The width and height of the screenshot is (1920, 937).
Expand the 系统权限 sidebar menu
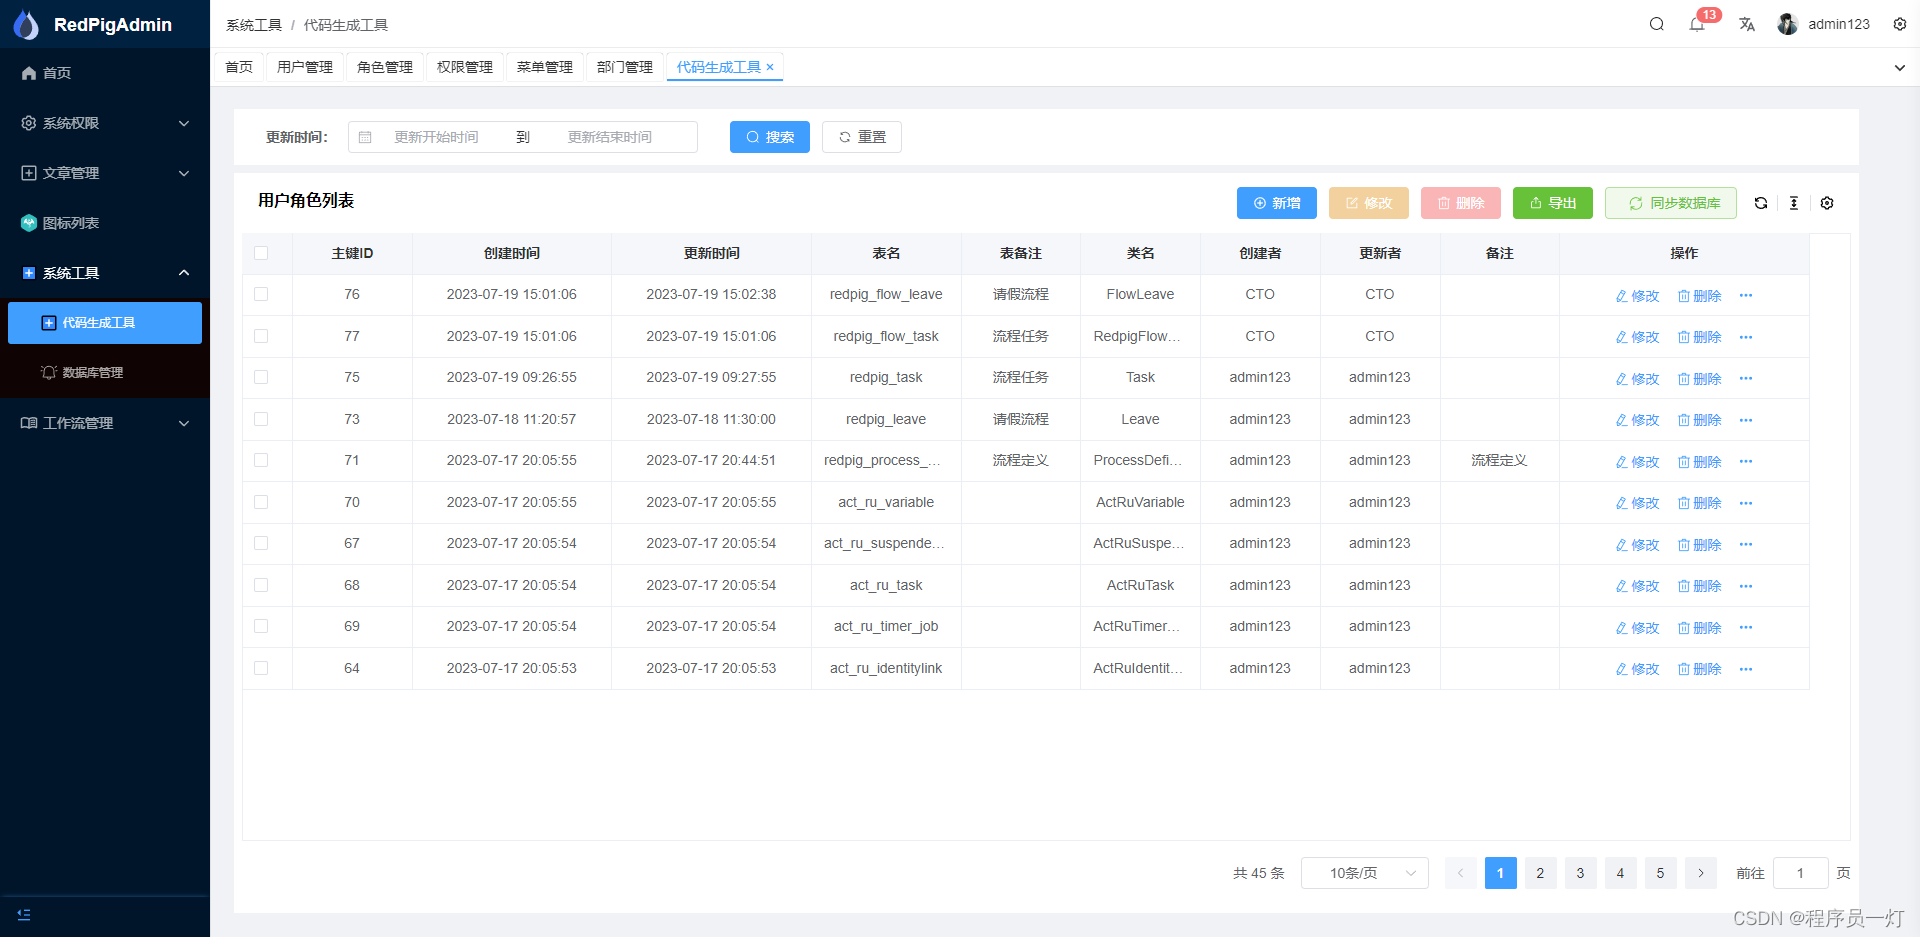click(x=105, y=123)
